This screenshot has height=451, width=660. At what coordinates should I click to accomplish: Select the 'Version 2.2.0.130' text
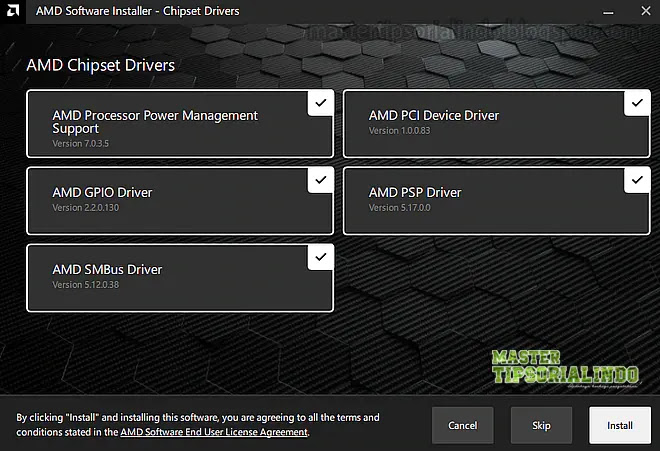pyautogui.click(x=85, y=208)
